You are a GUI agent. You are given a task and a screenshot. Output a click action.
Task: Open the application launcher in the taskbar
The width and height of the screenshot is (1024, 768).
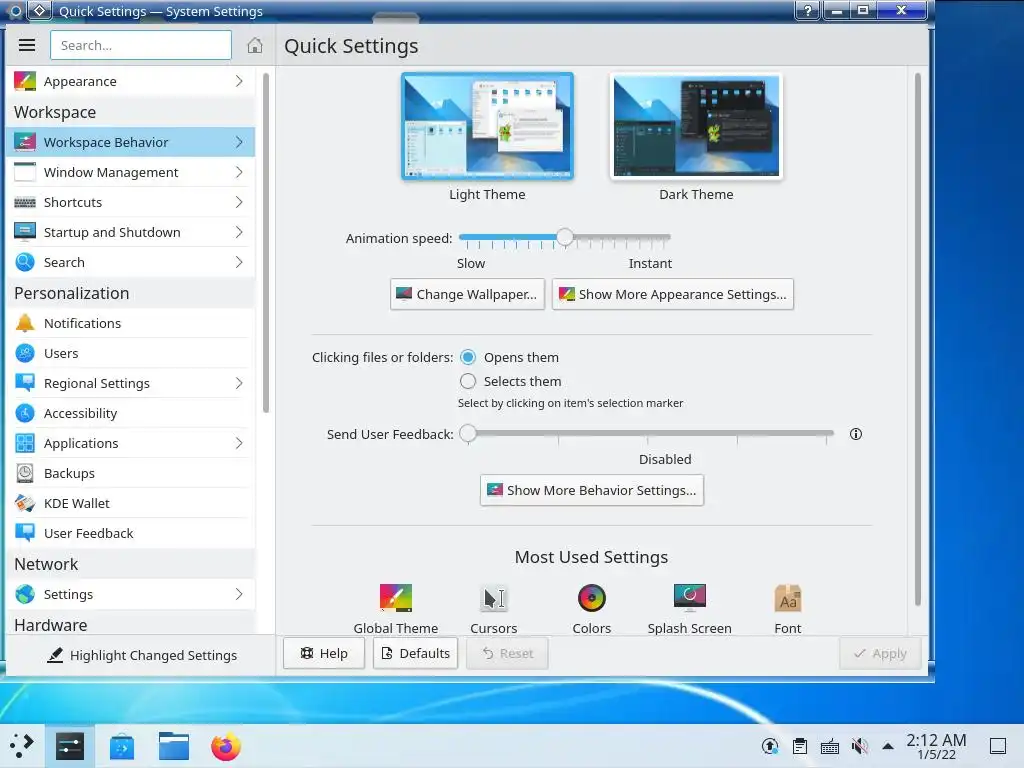(x=22, y=745)
